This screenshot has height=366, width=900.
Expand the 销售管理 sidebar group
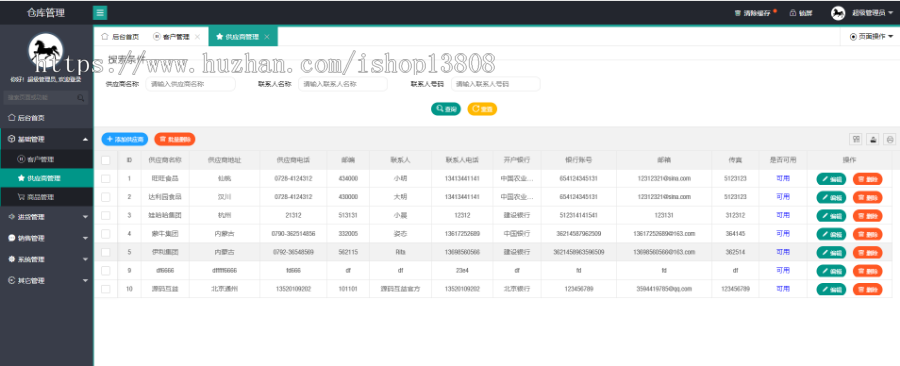46,238
